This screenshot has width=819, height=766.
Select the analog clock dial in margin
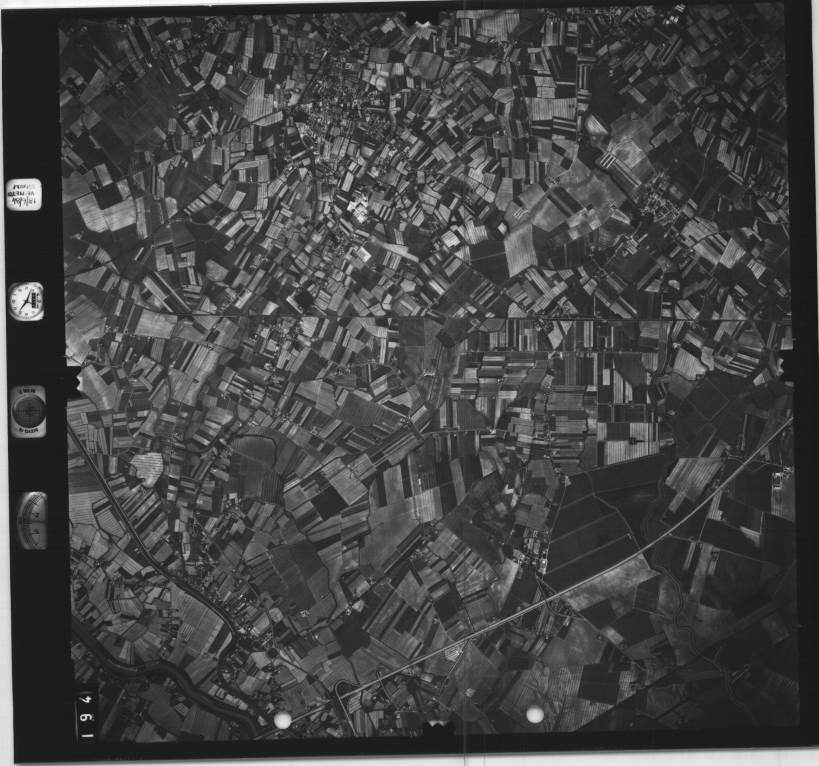point(26,300)
